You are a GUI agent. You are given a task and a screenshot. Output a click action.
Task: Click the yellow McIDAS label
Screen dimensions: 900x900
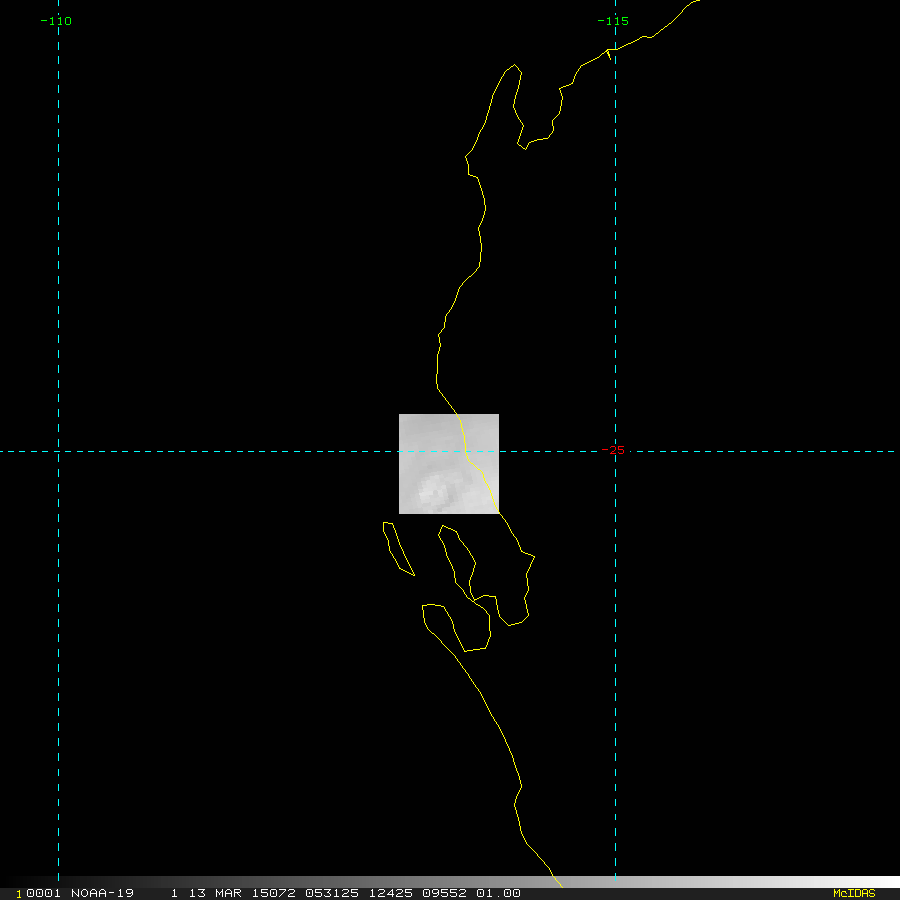pos(853,893)
